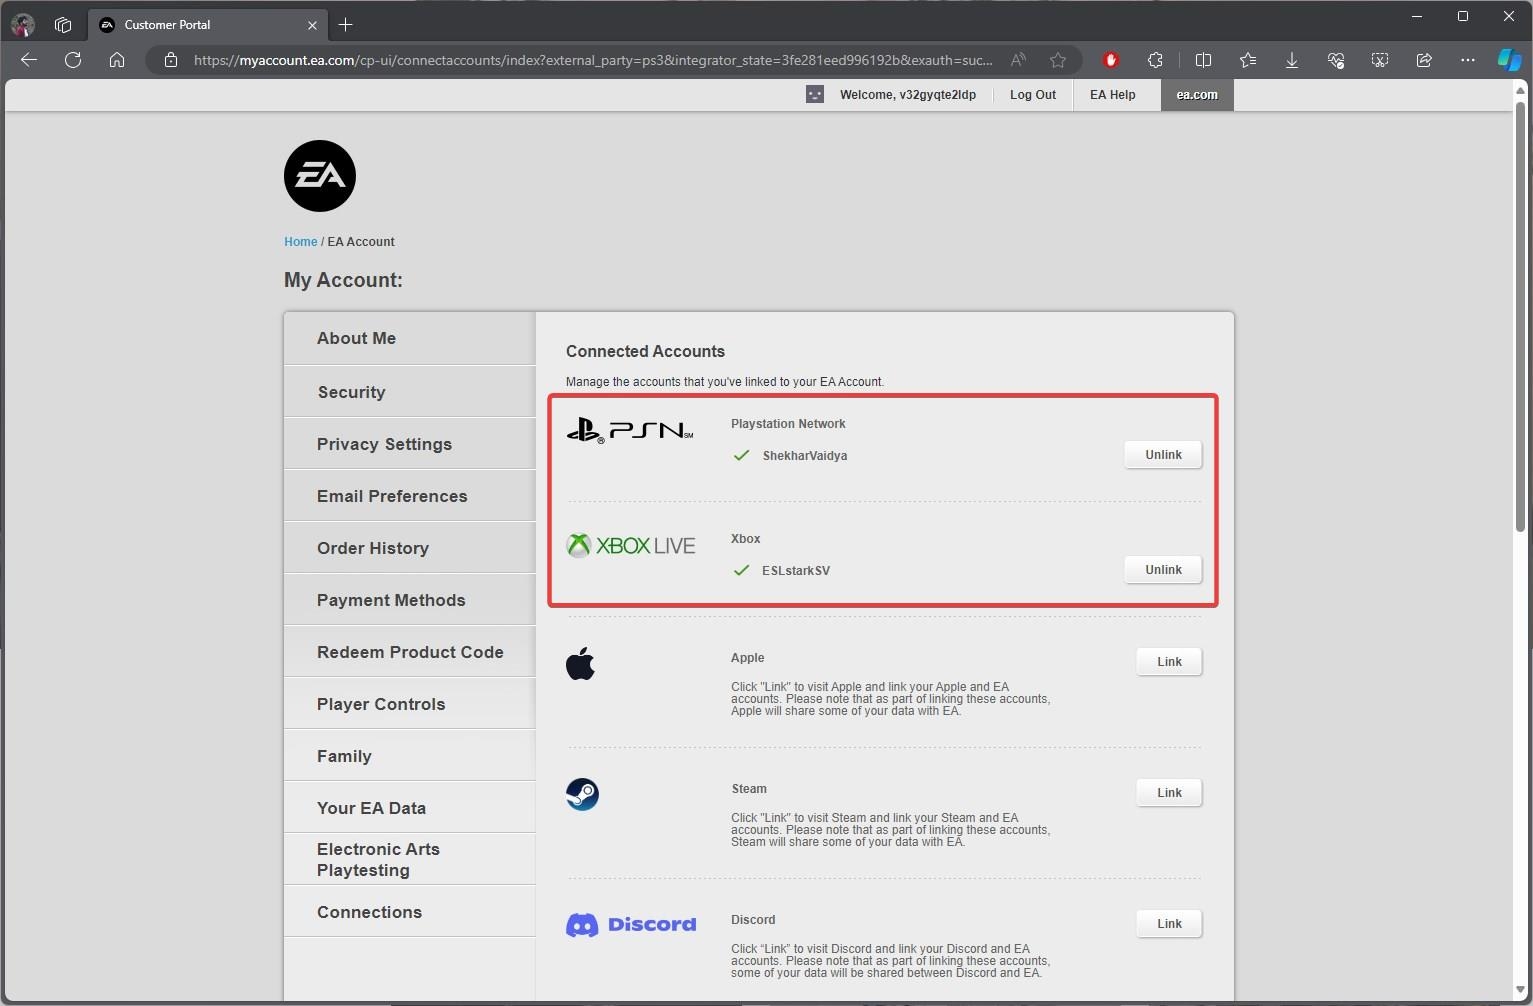
Task: Click the Favorites star in the address bar
Action: pos(1058,60)
